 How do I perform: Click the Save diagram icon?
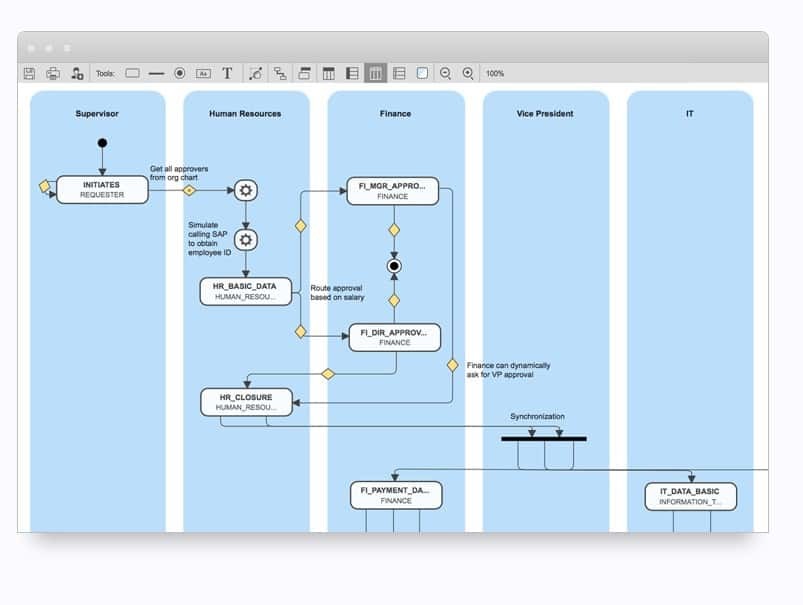[x=29, y=73]
